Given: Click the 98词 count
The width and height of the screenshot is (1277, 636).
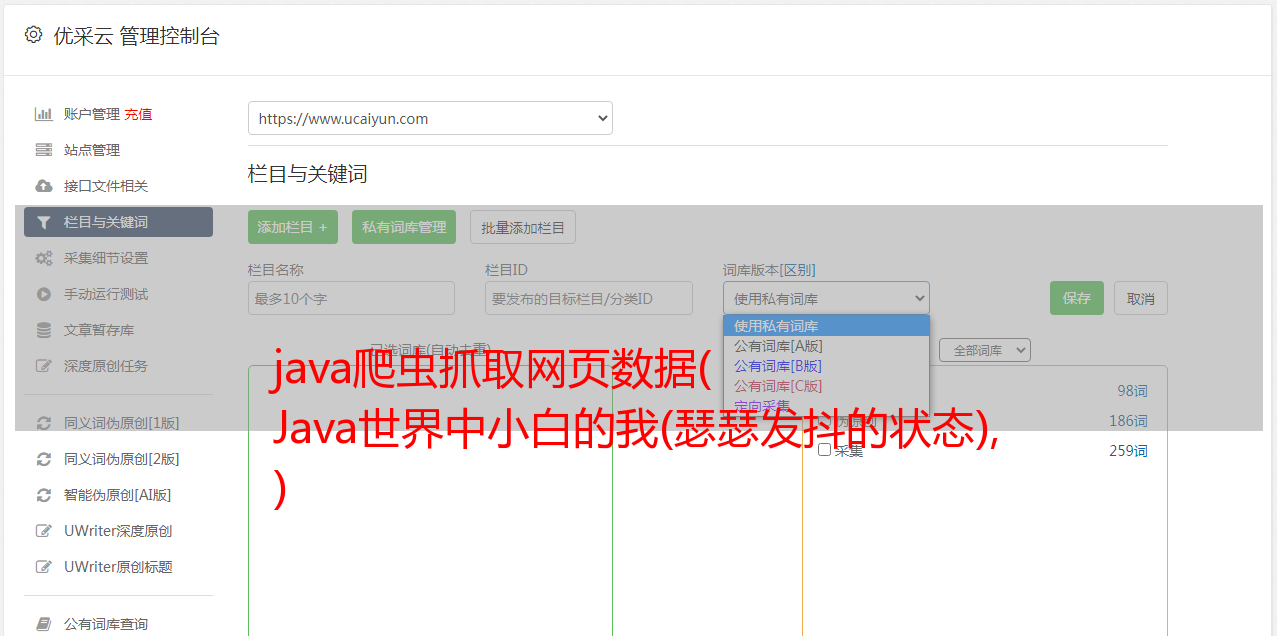Looking at the screenshot, I should (1132, 391).
